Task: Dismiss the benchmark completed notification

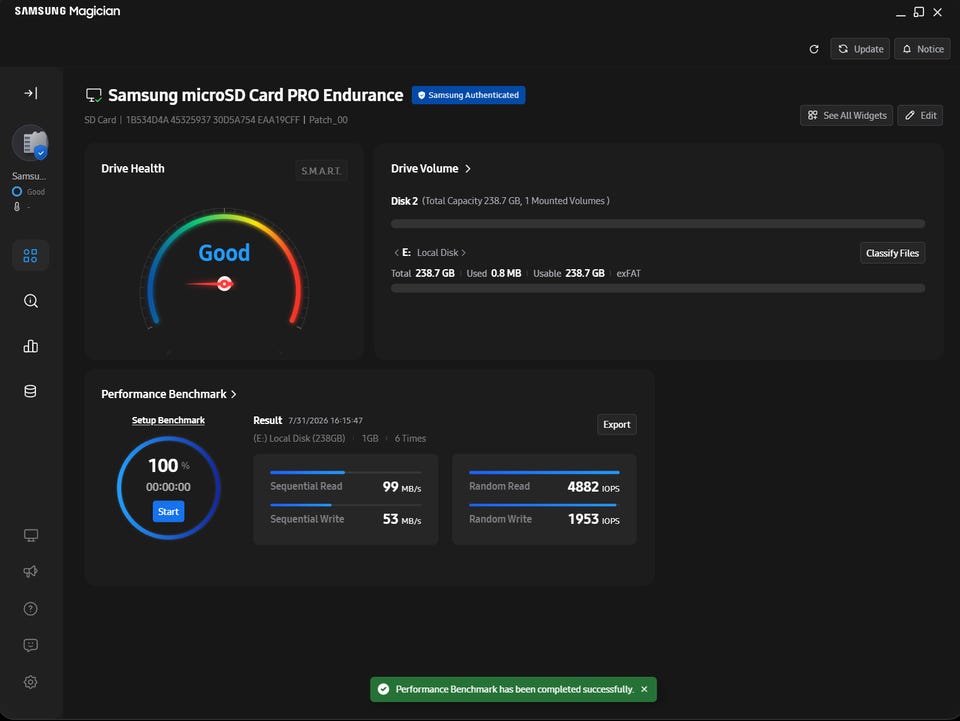Action: click(x=644, y=689)
